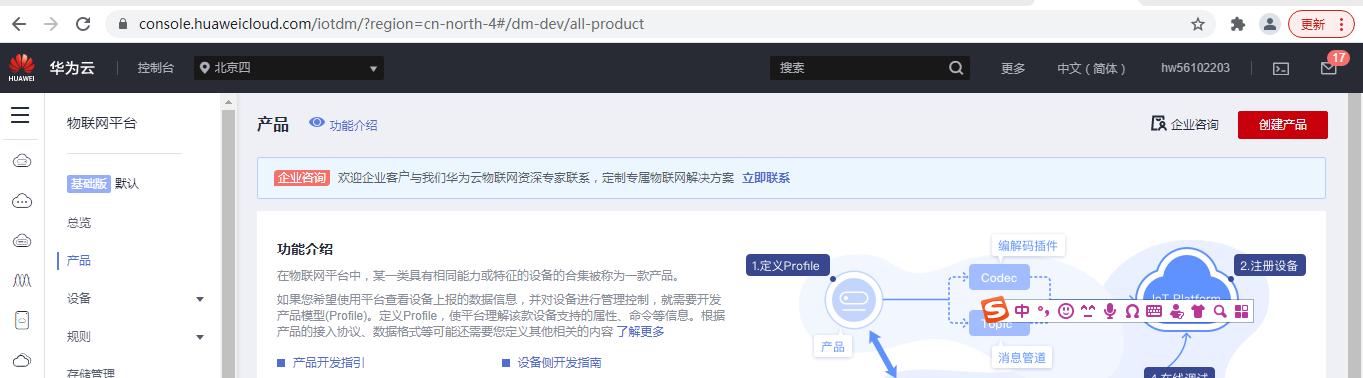The height and width of the screenshot is (378, 1363).
Task: Open the 设备侧开发指南 link
Action: tap(559, 362)
